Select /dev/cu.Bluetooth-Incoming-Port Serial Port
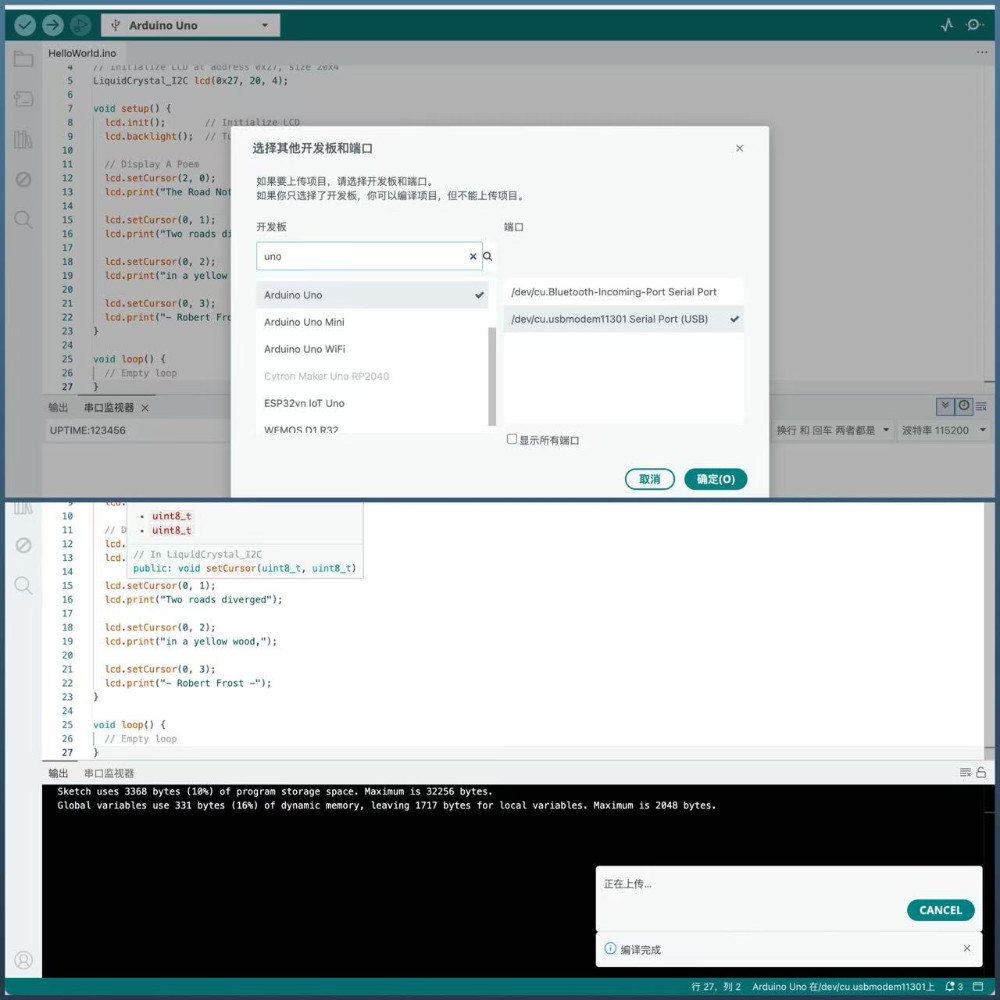1000x1000 pixels. (x=623, y=291)
